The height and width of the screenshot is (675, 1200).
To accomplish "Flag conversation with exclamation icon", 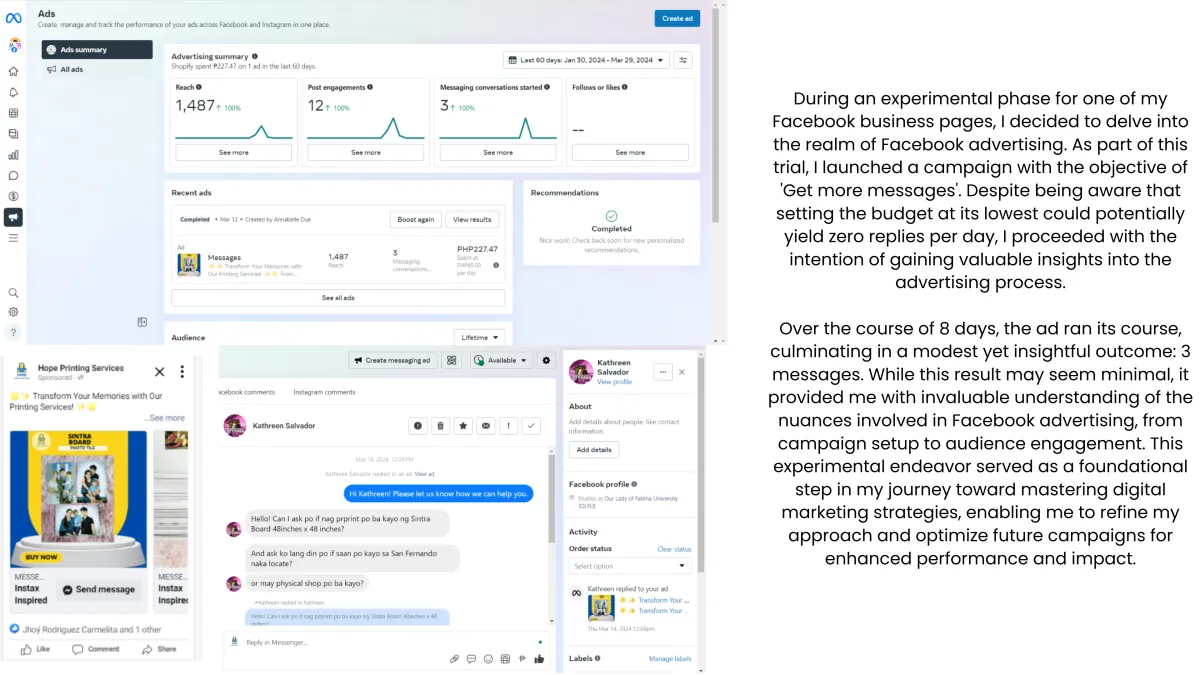I will pos(509,426).
